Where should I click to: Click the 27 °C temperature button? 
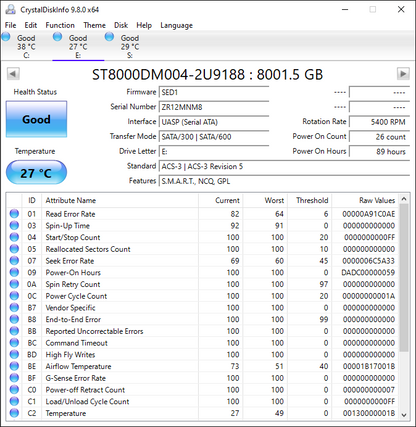coord(36,172)
